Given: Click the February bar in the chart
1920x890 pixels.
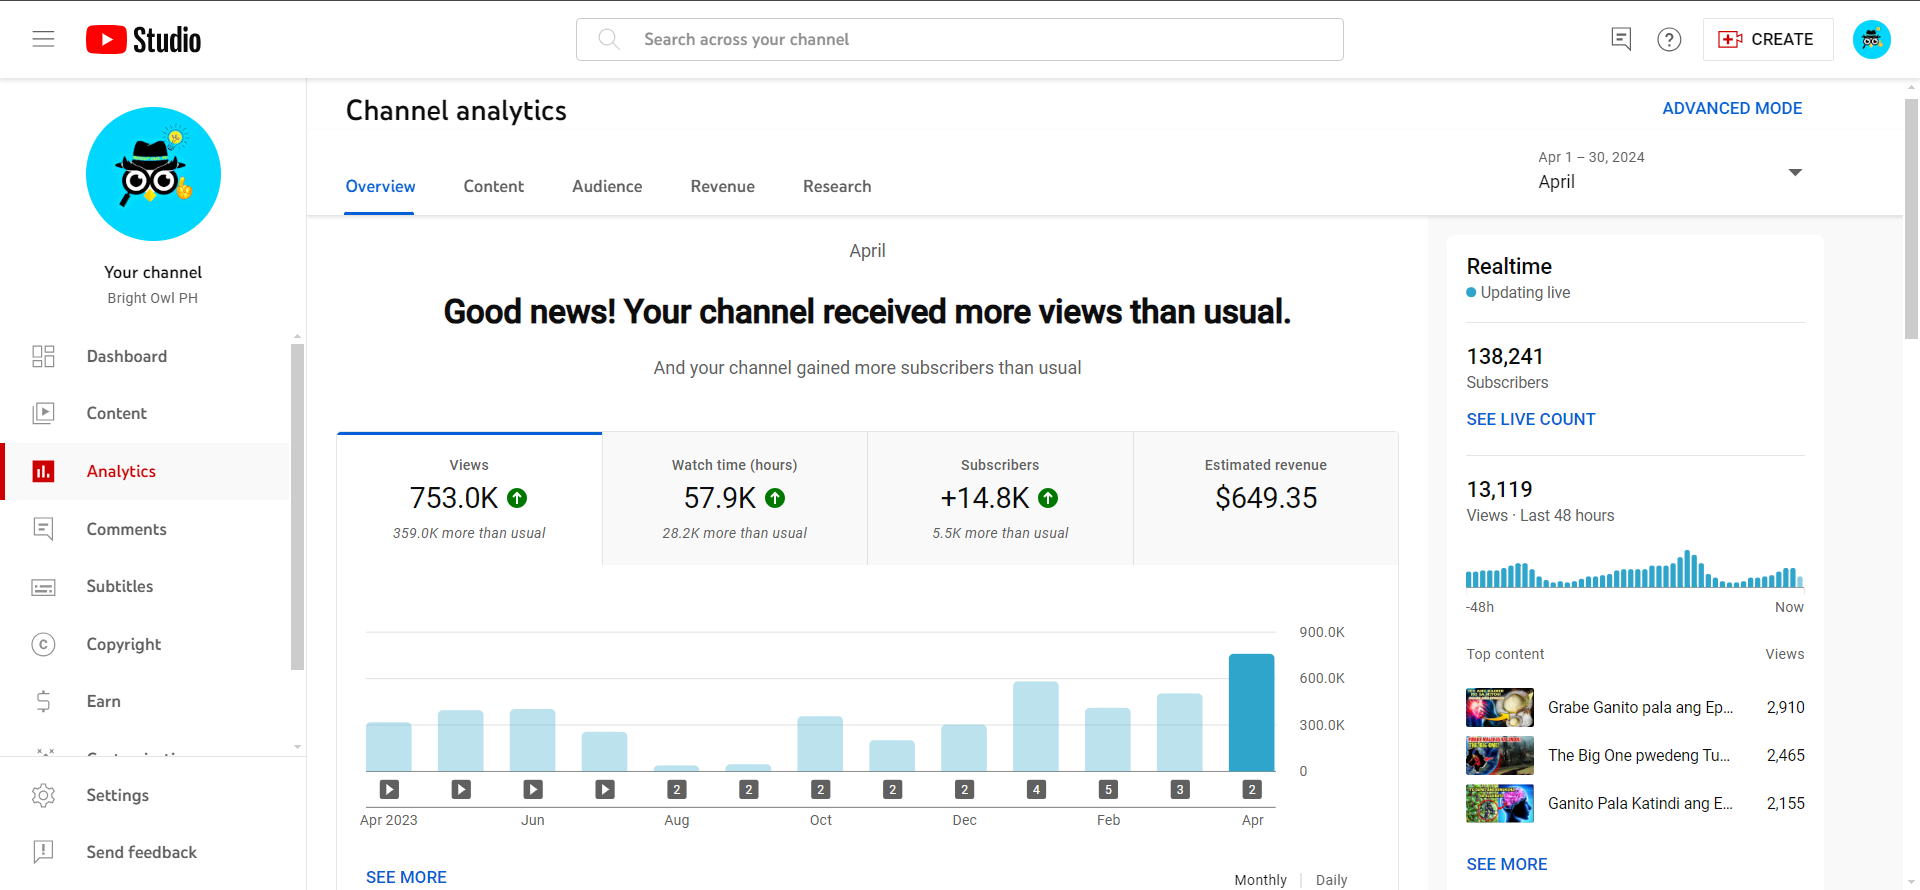Looking at the screenshot, I should click(x=1108, y=740).
